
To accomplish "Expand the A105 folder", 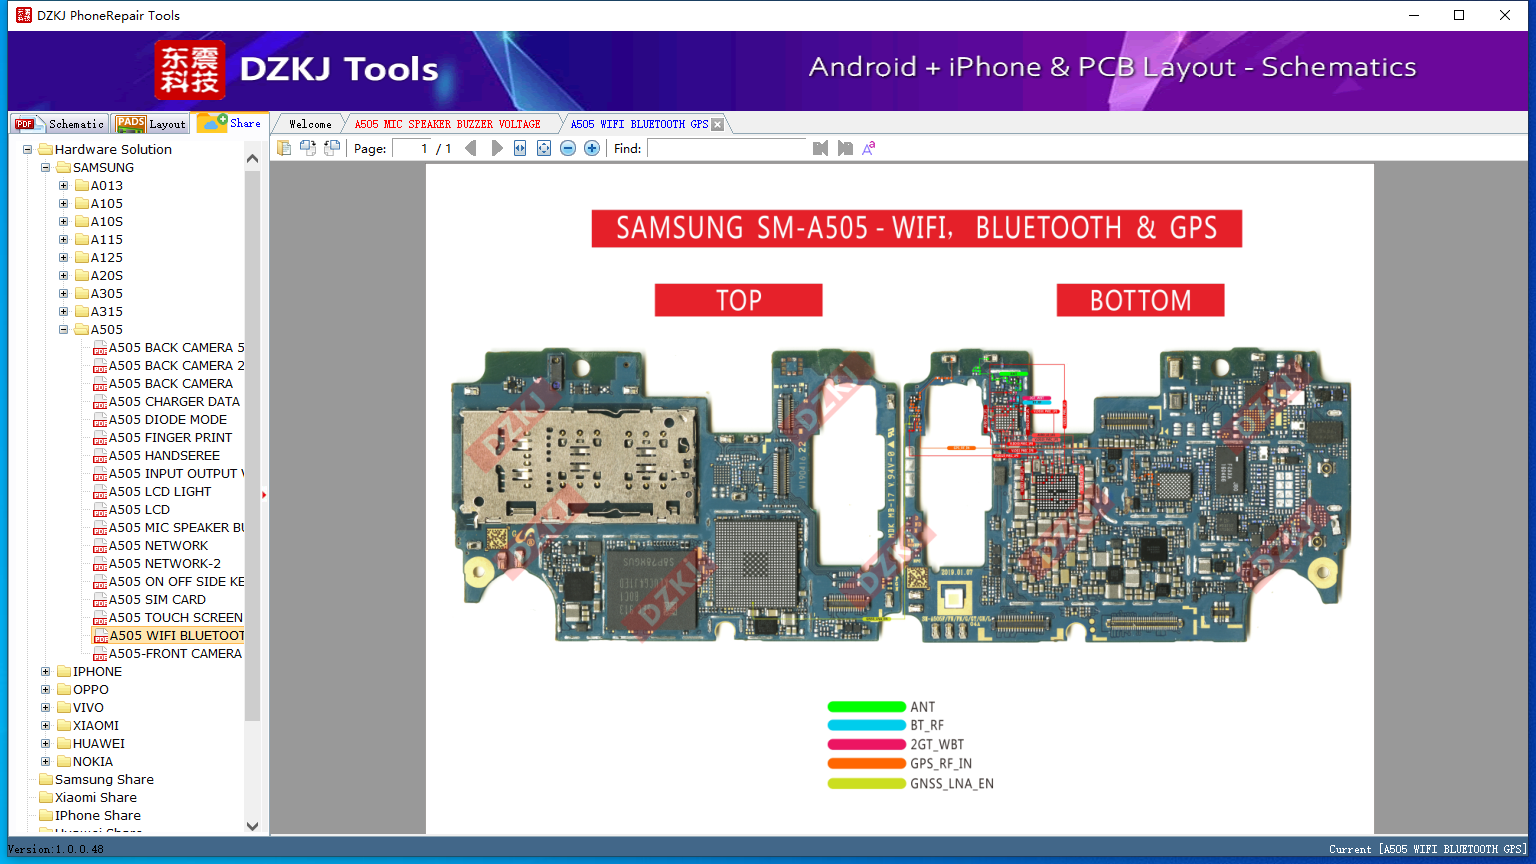I will click(64, 204).
